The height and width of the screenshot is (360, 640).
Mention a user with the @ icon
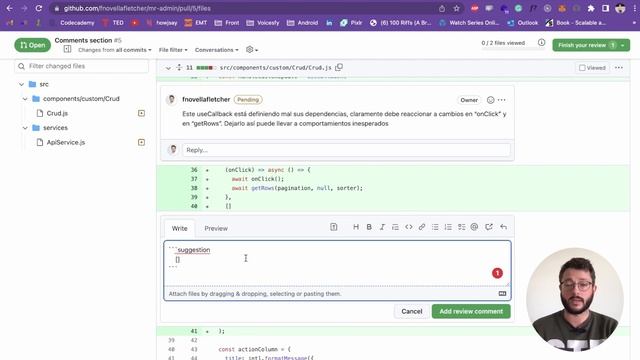coord(474,227)
